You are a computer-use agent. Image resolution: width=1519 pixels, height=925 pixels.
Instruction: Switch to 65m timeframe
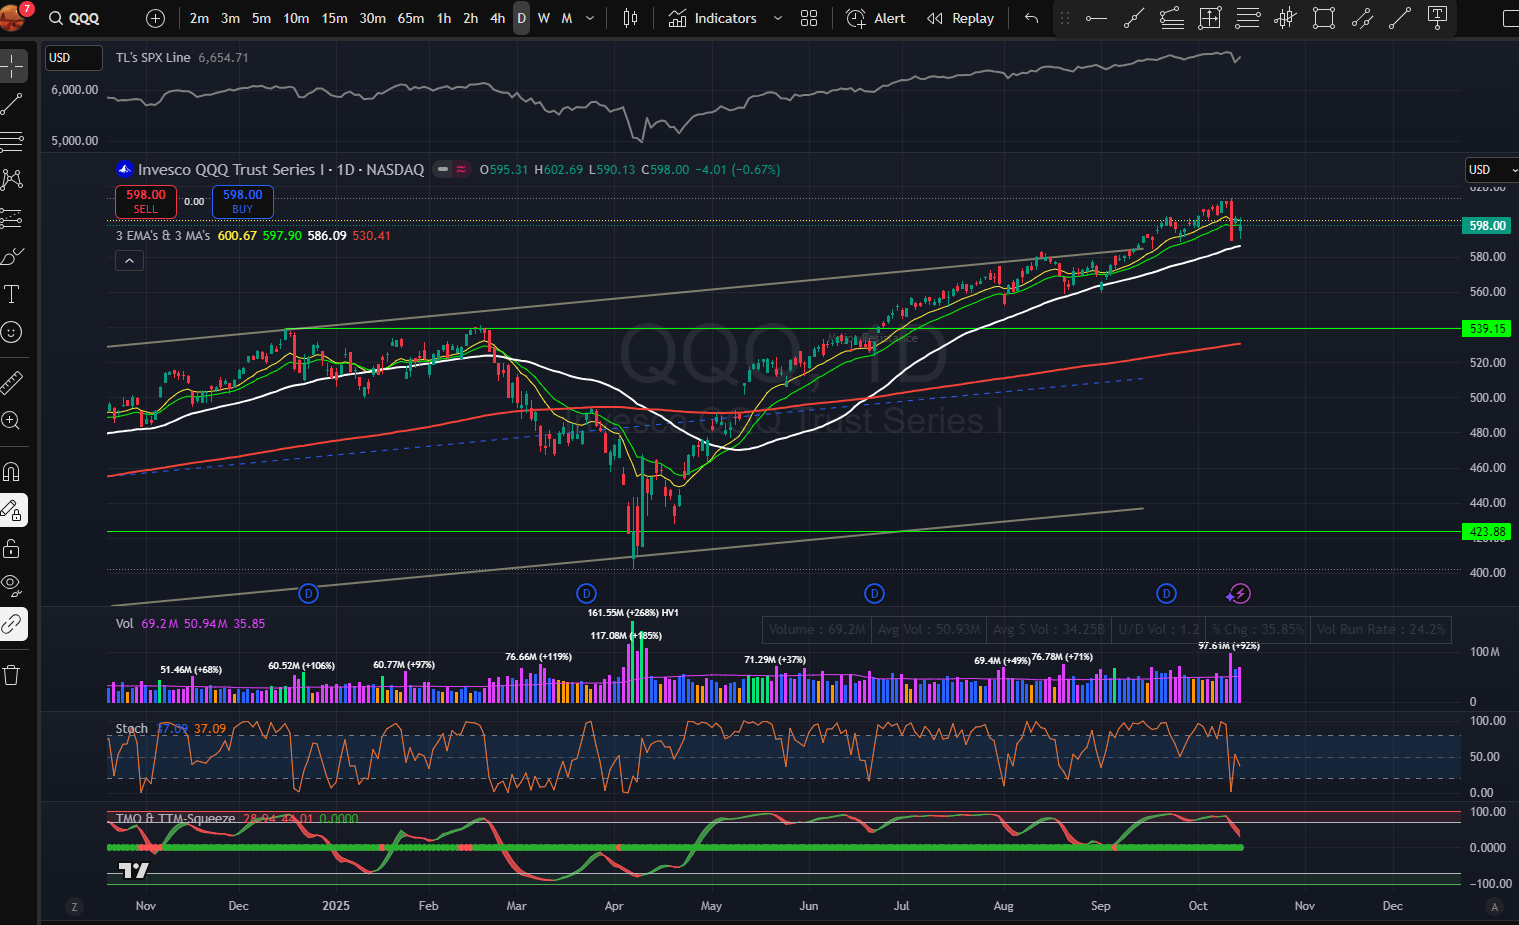(x=410, y=18)
